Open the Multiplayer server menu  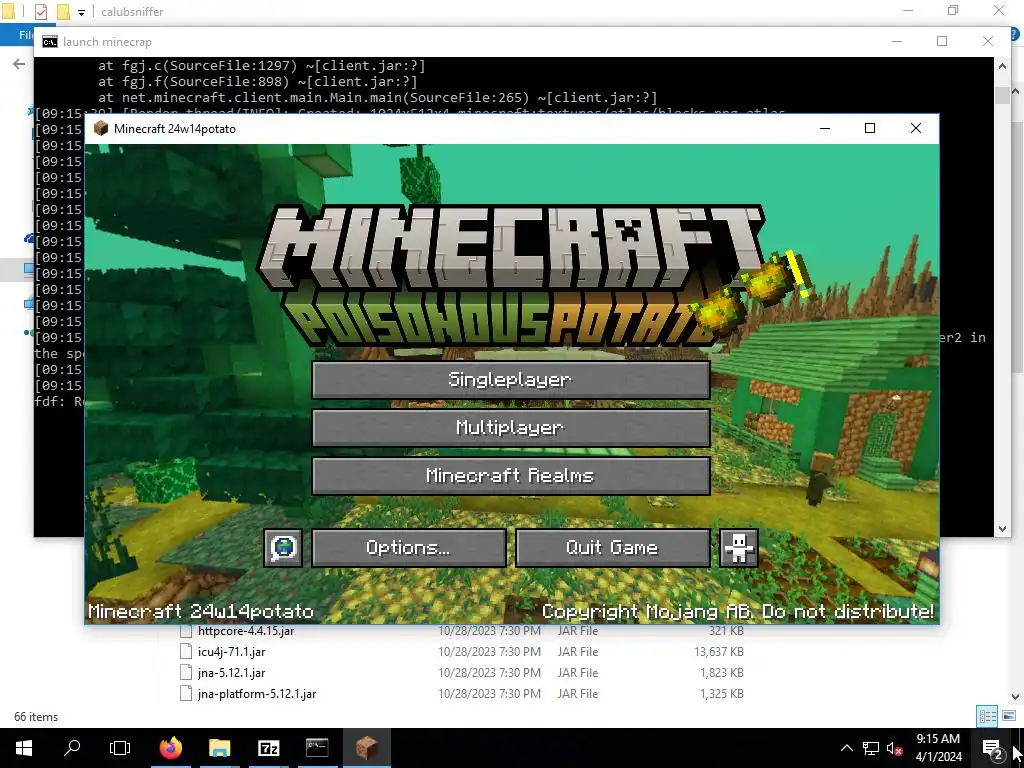(511, 428)
